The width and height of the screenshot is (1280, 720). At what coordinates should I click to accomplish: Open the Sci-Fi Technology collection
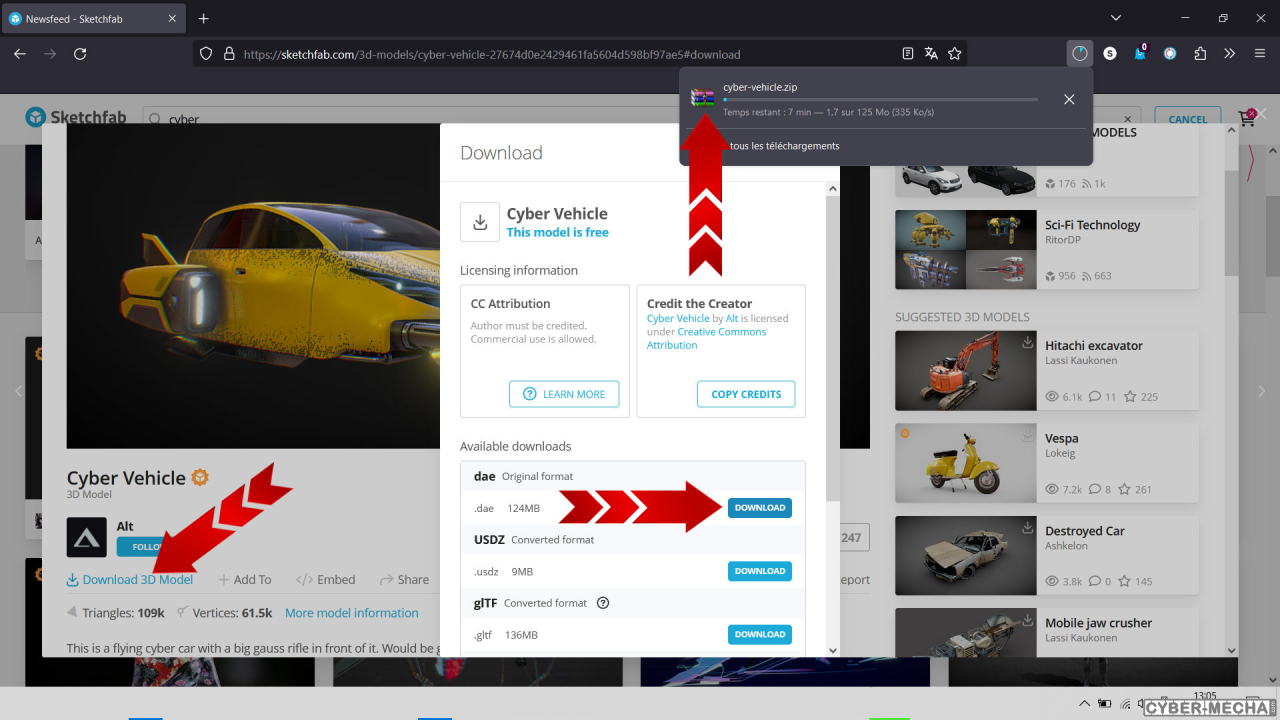[x=1046, y=250]
